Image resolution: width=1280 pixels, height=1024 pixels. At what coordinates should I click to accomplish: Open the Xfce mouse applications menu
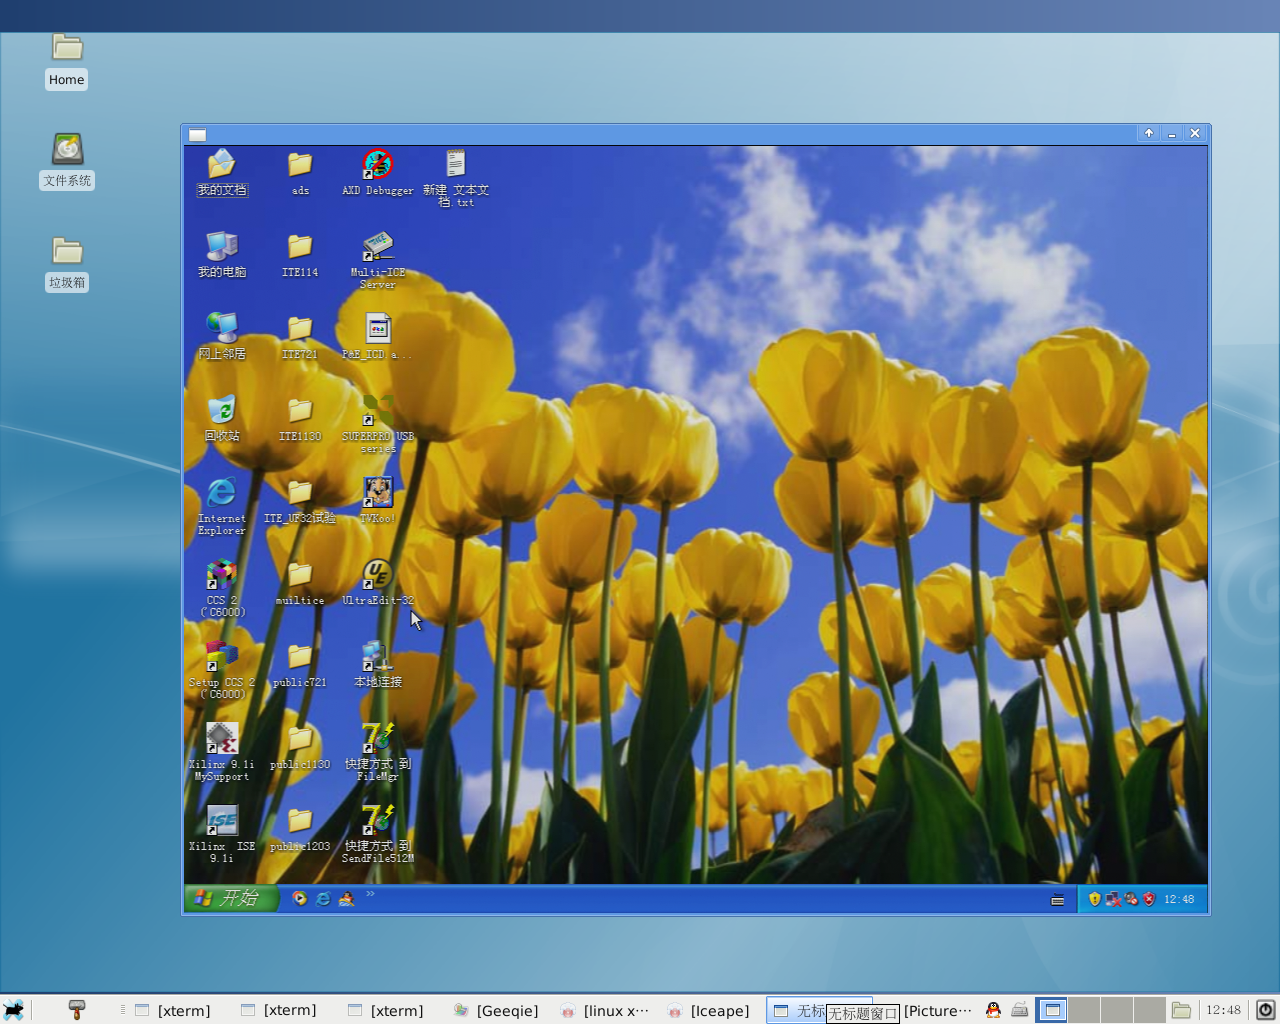[x=13, y=1010]
